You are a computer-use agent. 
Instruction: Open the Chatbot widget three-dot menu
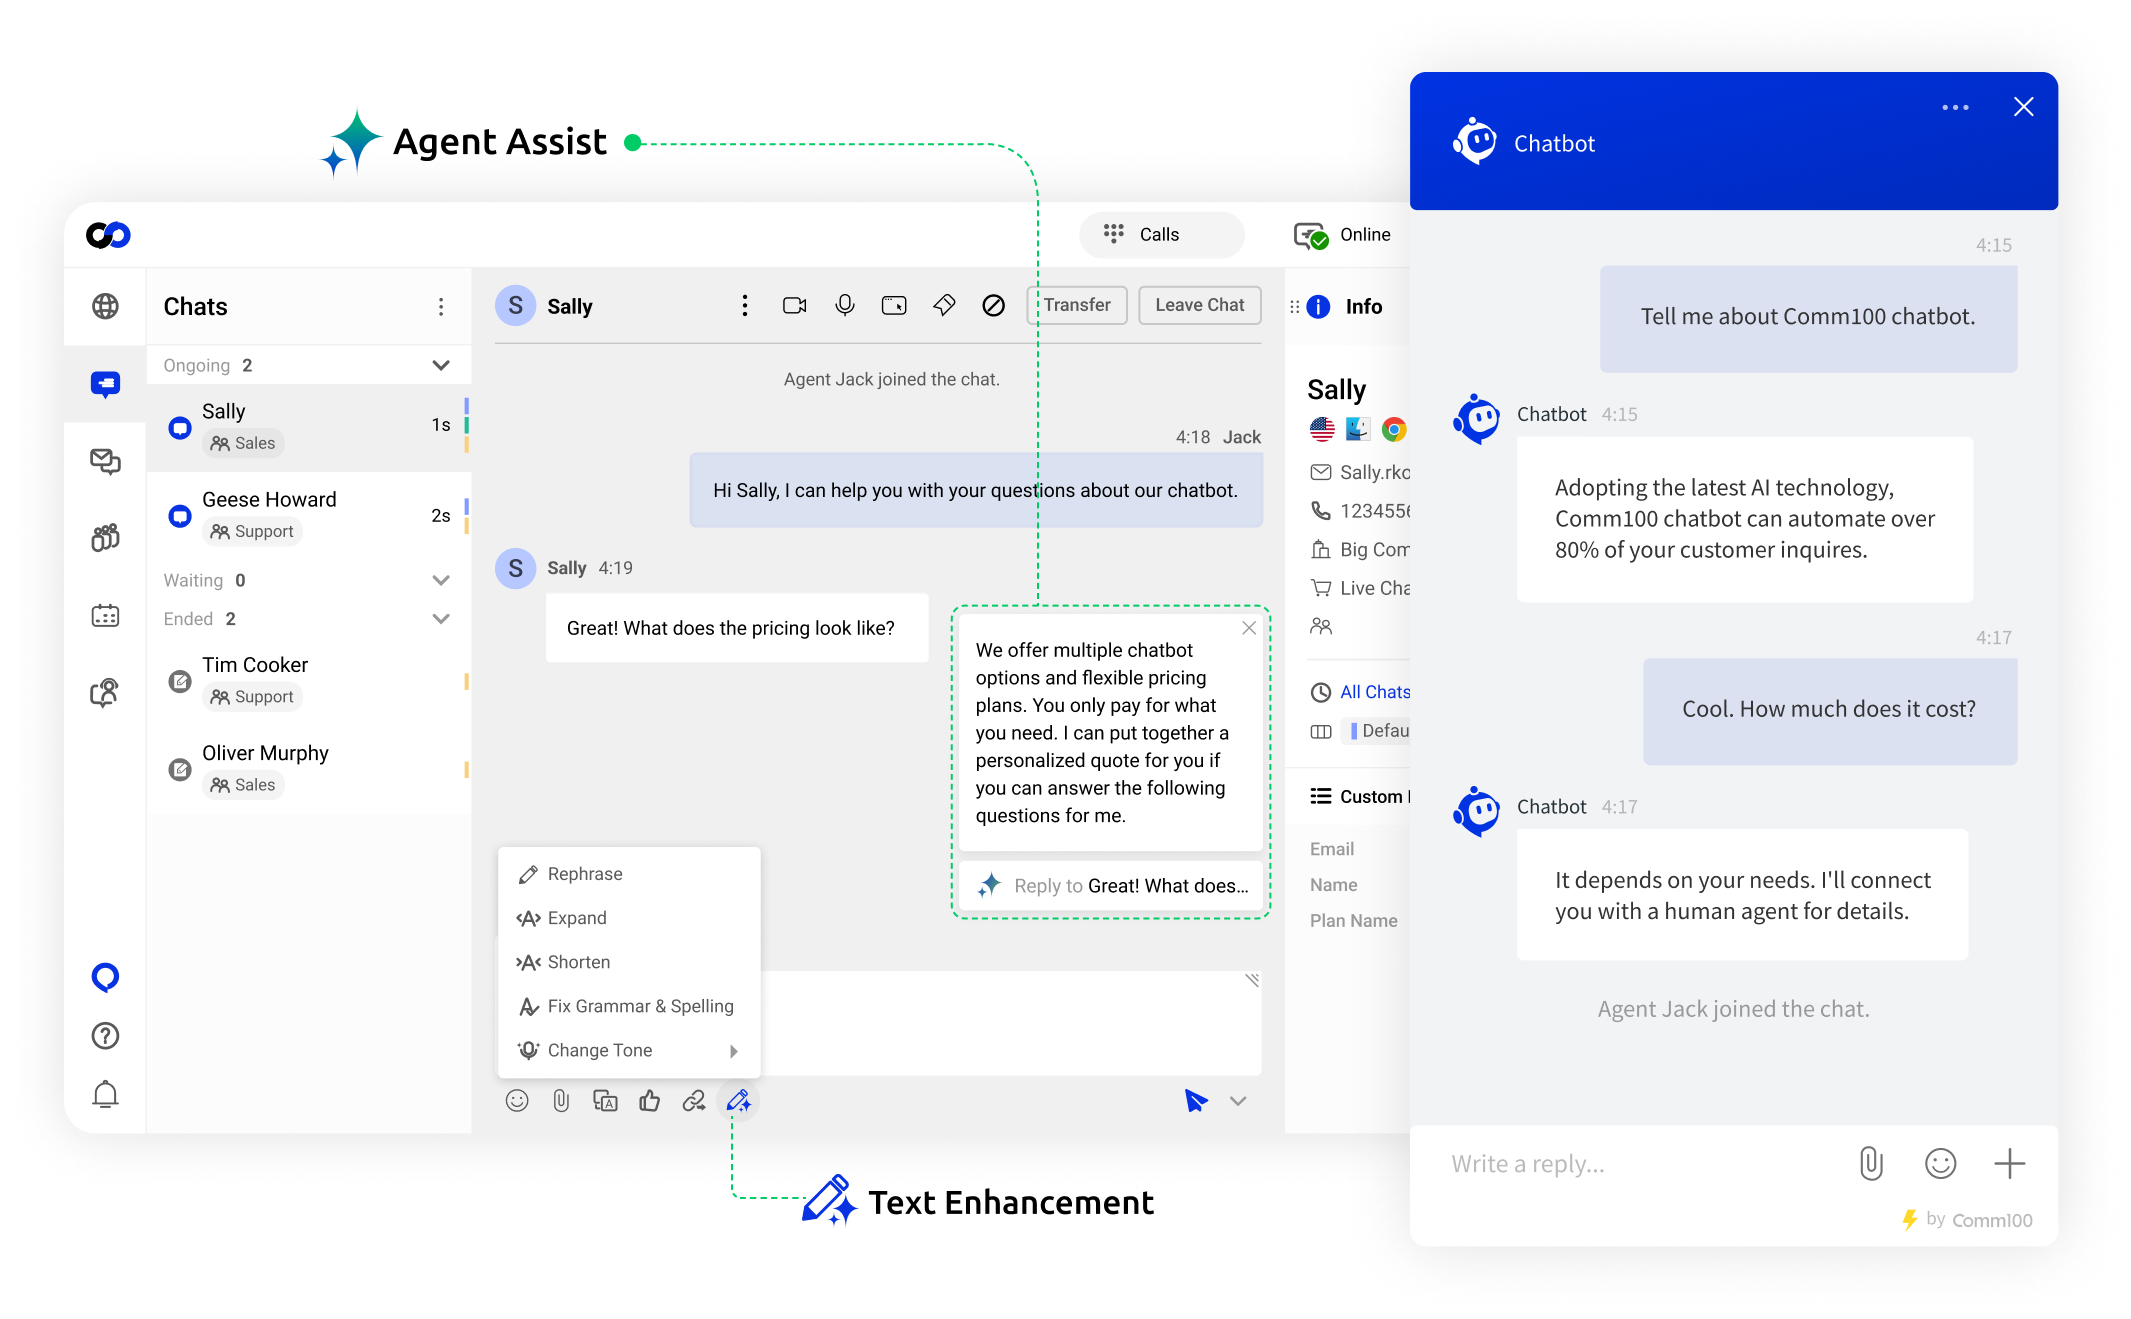click(x=1955, y=107)
